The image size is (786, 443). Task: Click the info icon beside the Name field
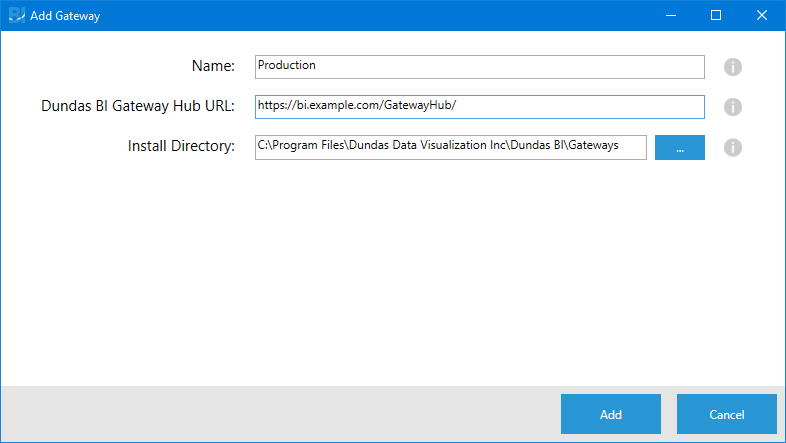coord(733,67)
